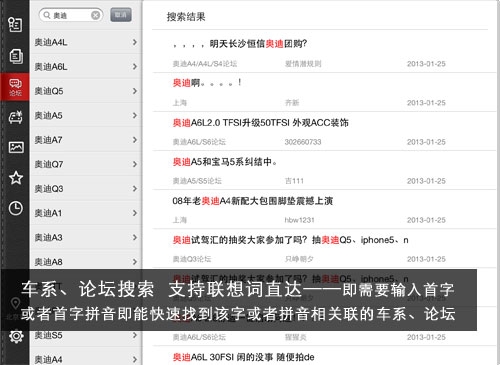The height and width of the screenshot is (365, 500).
Task: Open first 奥迪试驾汇的抽奖 post above caption
Action: pyautogui.click(x=290, y=240)
